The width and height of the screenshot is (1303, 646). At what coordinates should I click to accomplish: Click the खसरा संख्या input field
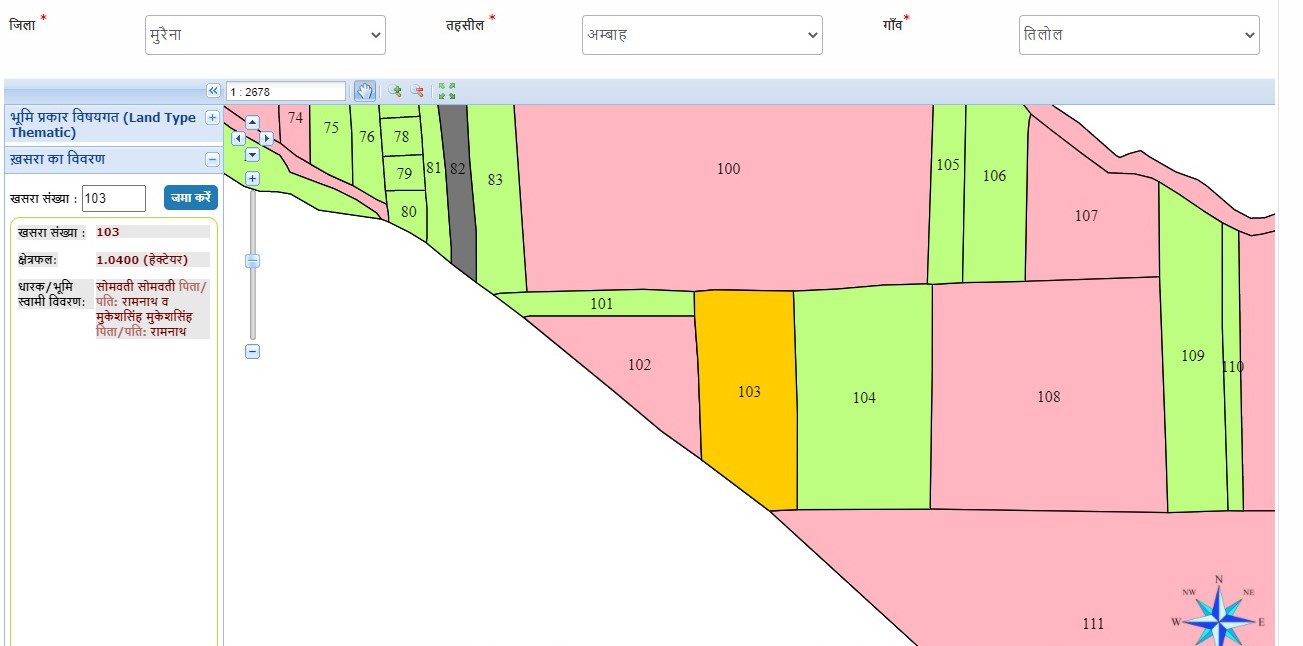pos(114,198)
